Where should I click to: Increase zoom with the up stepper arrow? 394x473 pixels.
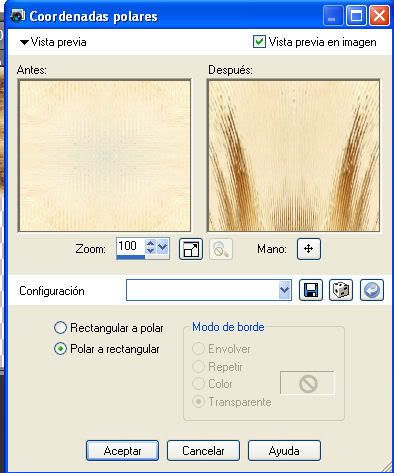coord(150,243)
